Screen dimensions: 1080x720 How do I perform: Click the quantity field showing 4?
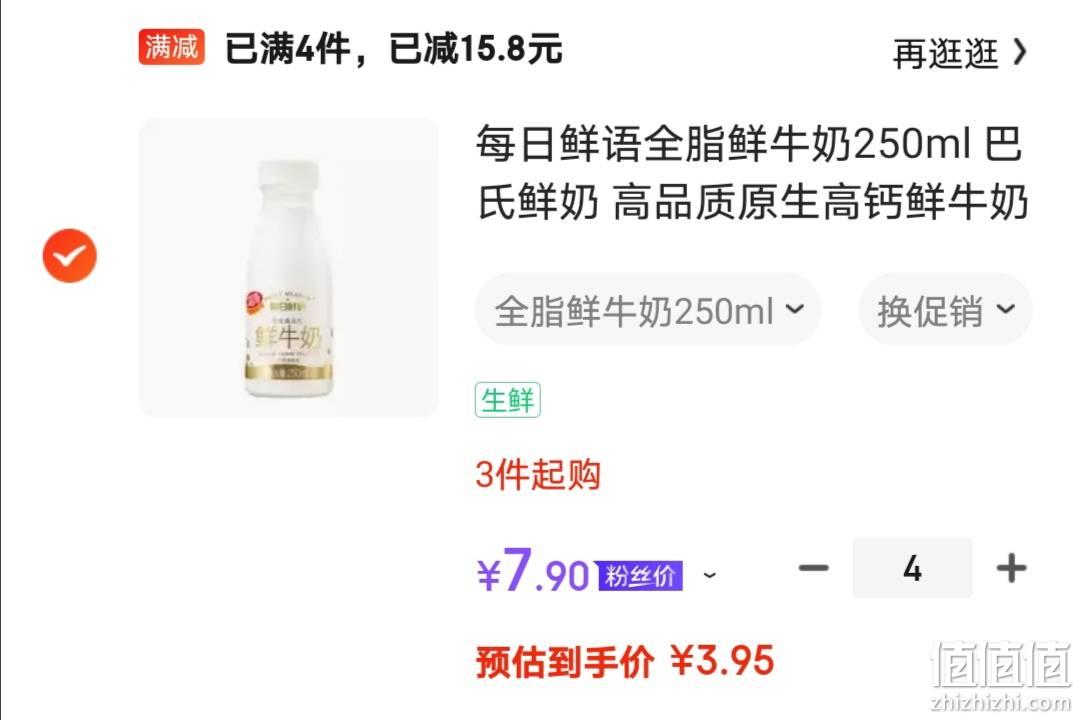913,568
